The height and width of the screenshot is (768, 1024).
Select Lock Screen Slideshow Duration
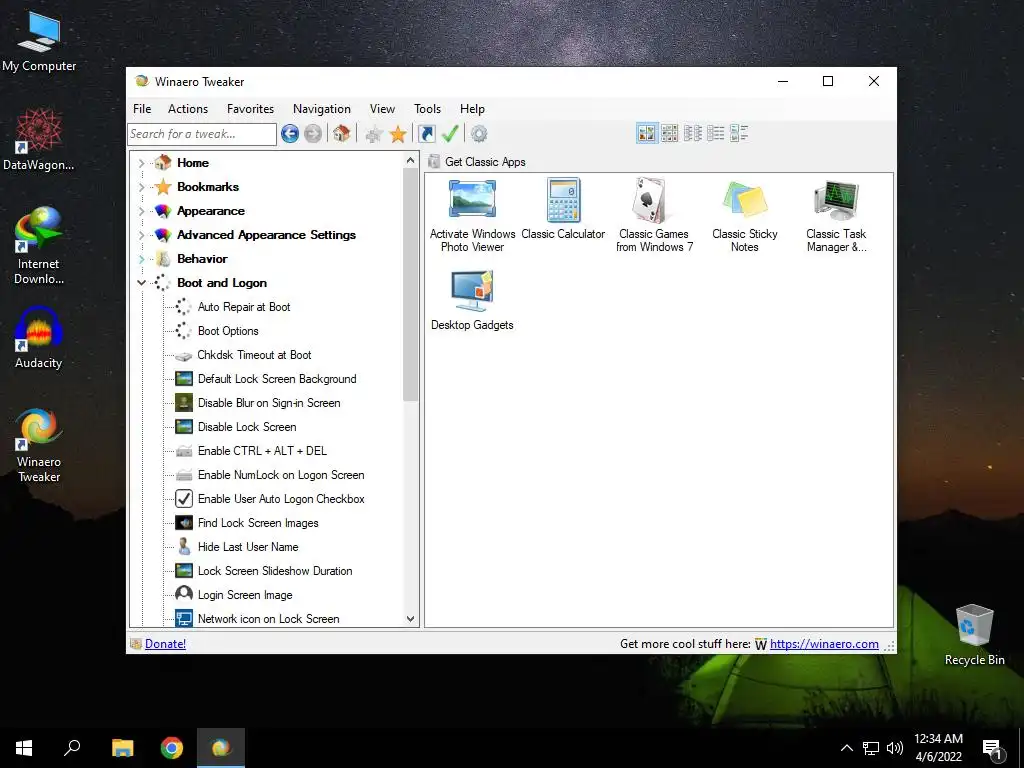point(275,571)
